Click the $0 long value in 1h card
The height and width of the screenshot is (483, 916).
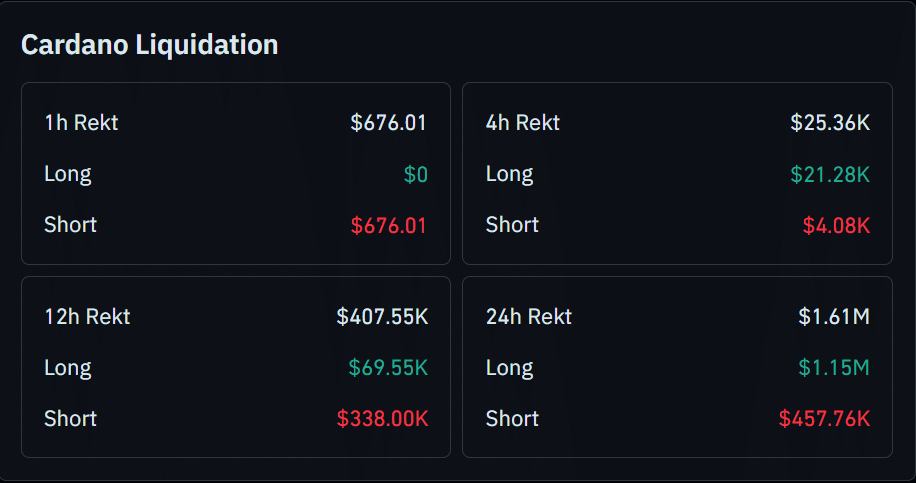point(415,175)
